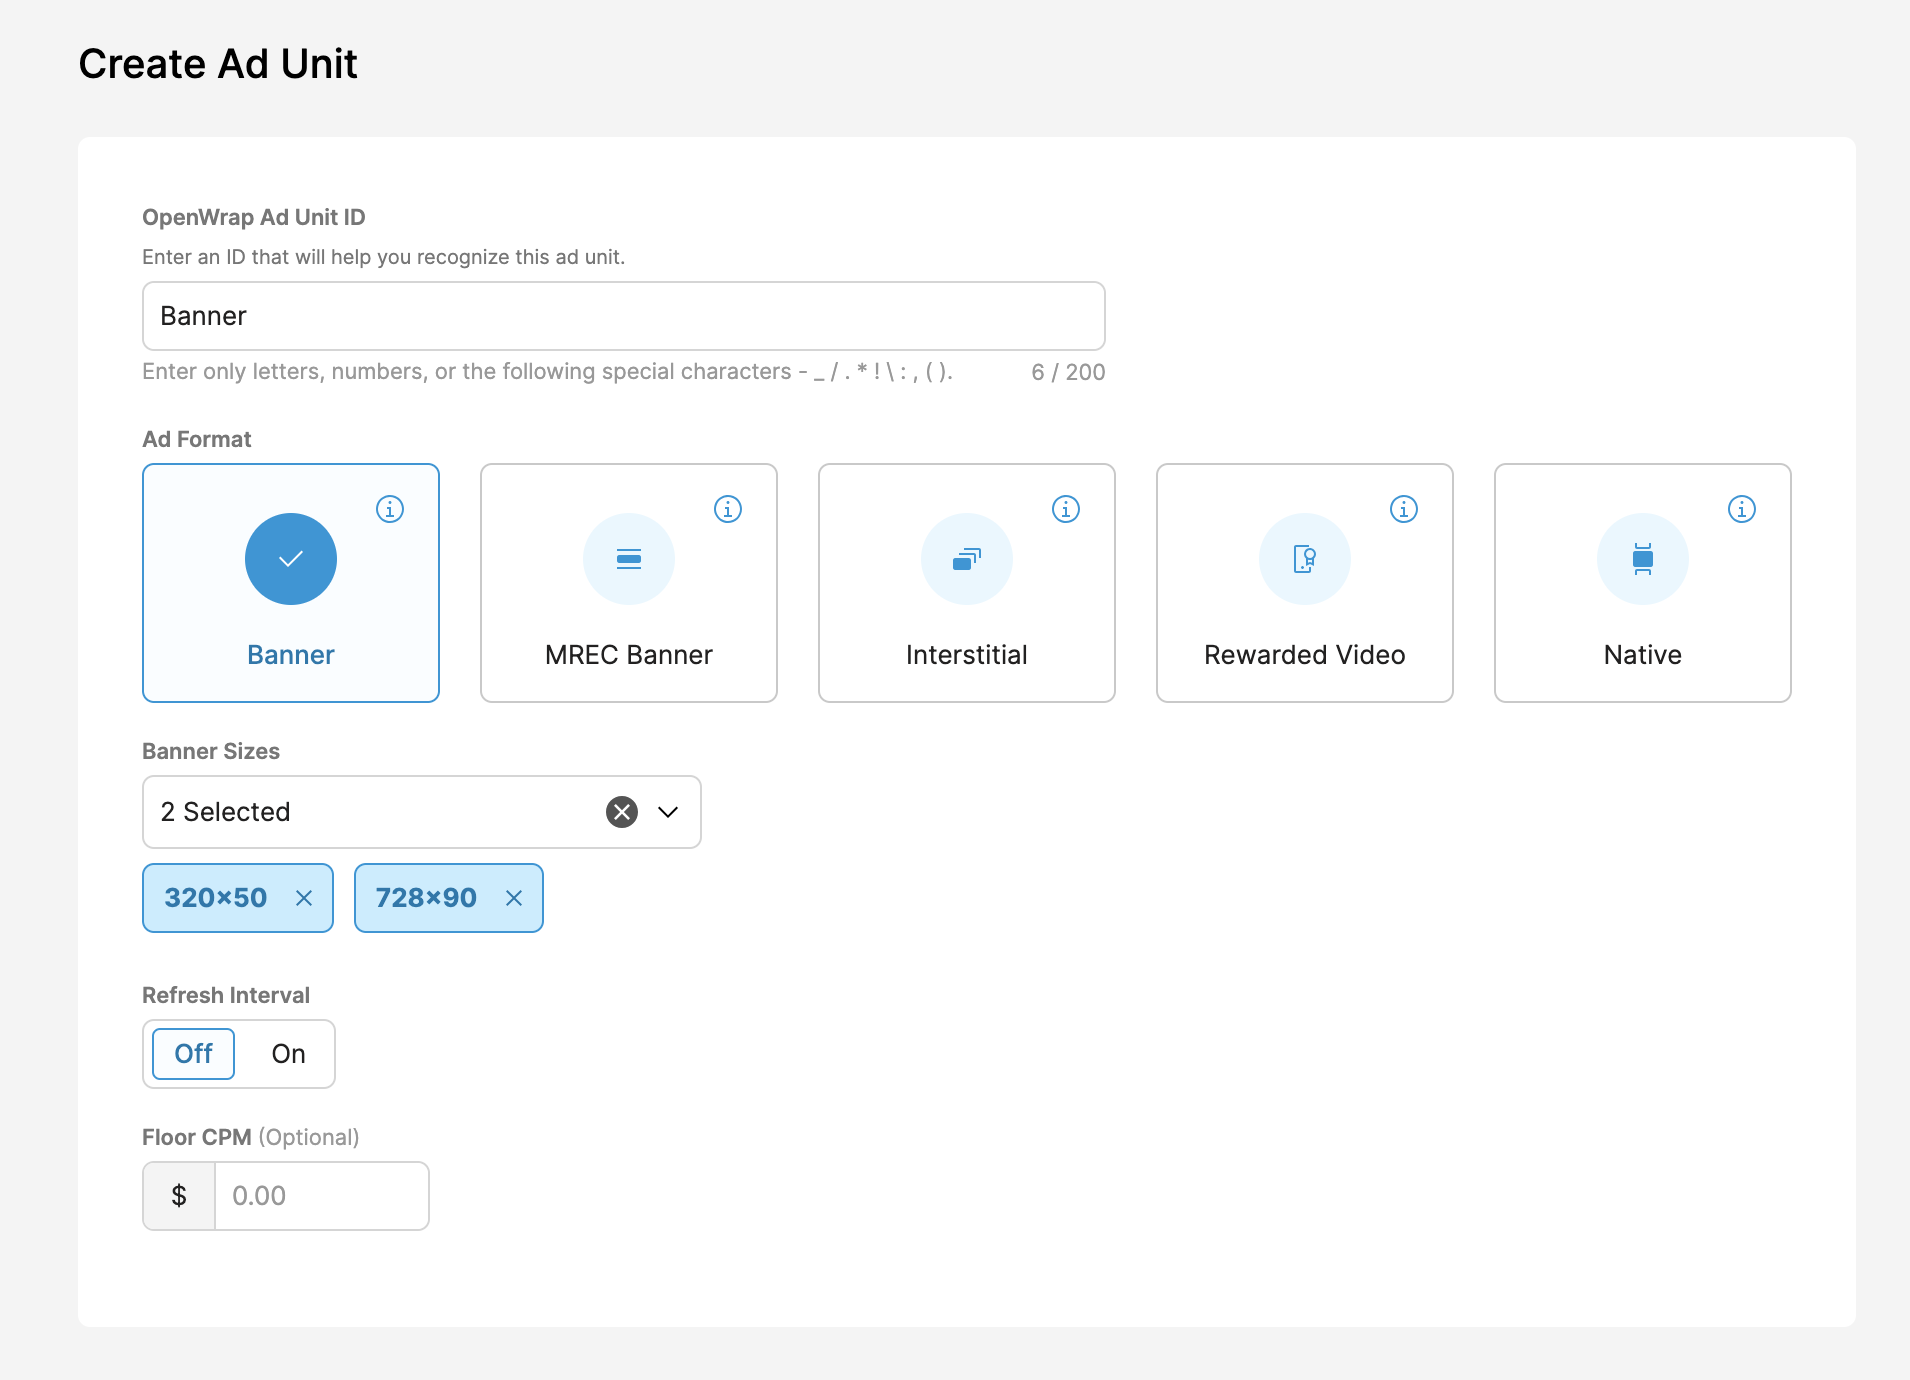Select the MREC Banner ad format icon
Viewport: 1910px width, 1380px height.
(628, 559)
